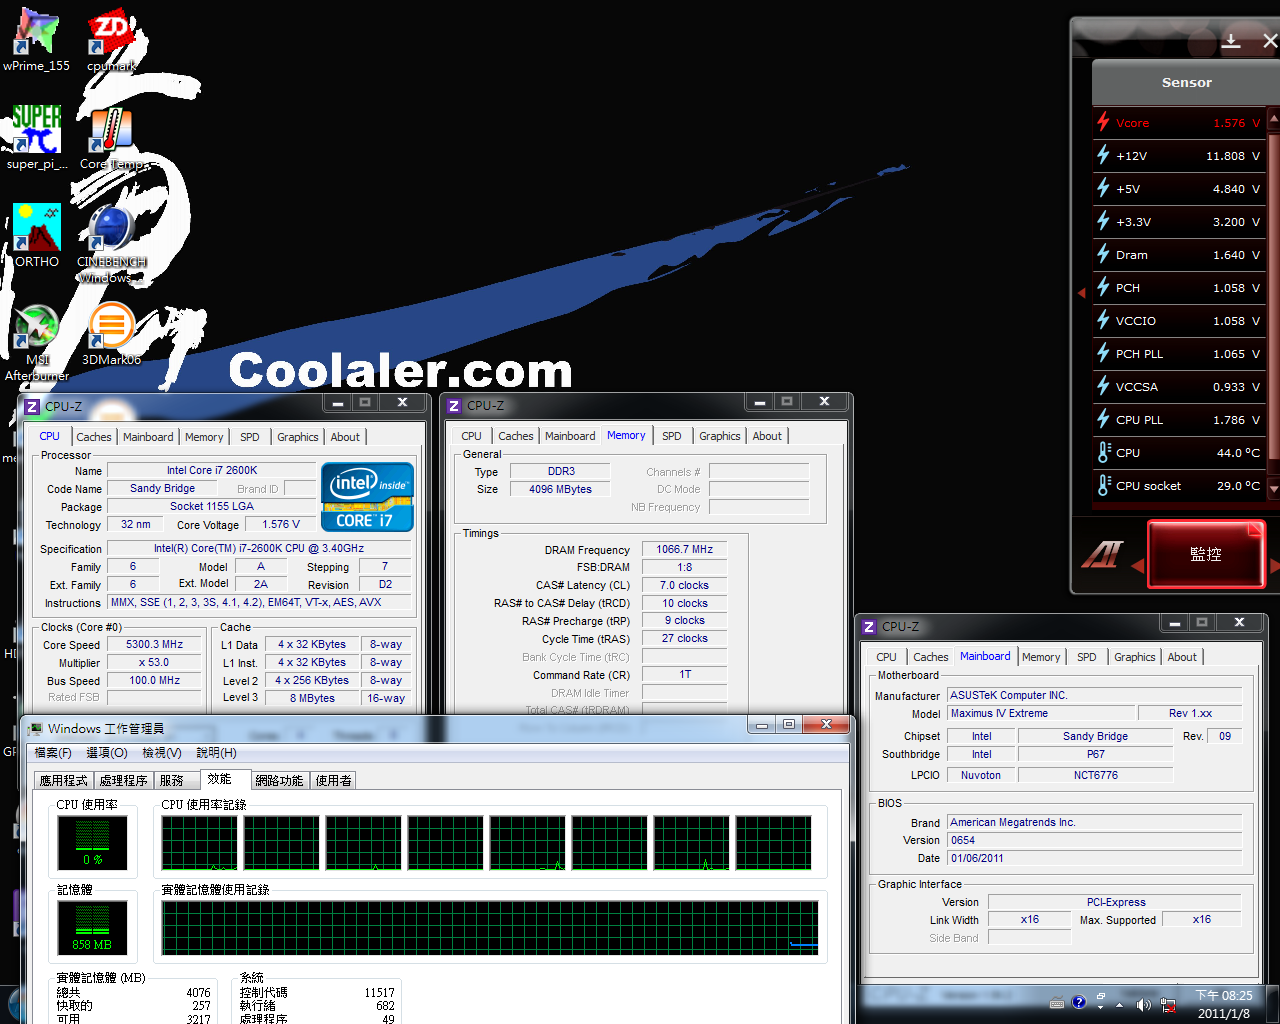Select the ORTHOS desktop icon
1280x1024 pixels.
point(37,236)
